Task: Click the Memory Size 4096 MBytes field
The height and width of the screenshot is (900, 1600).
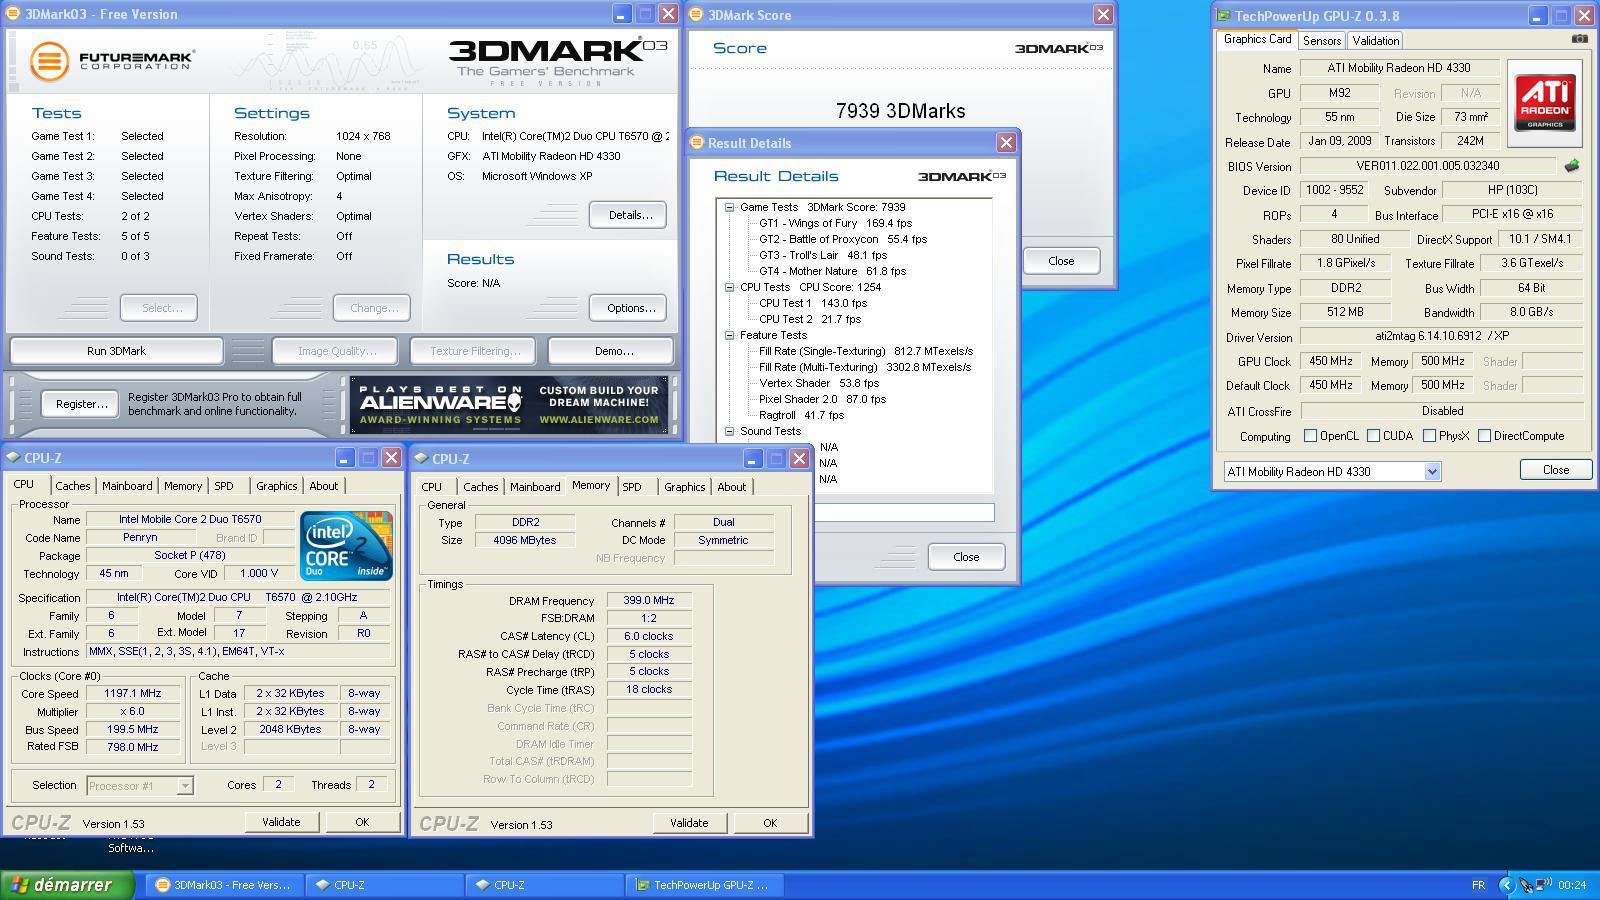Action: pyautogui.click(x=524, y=540)
